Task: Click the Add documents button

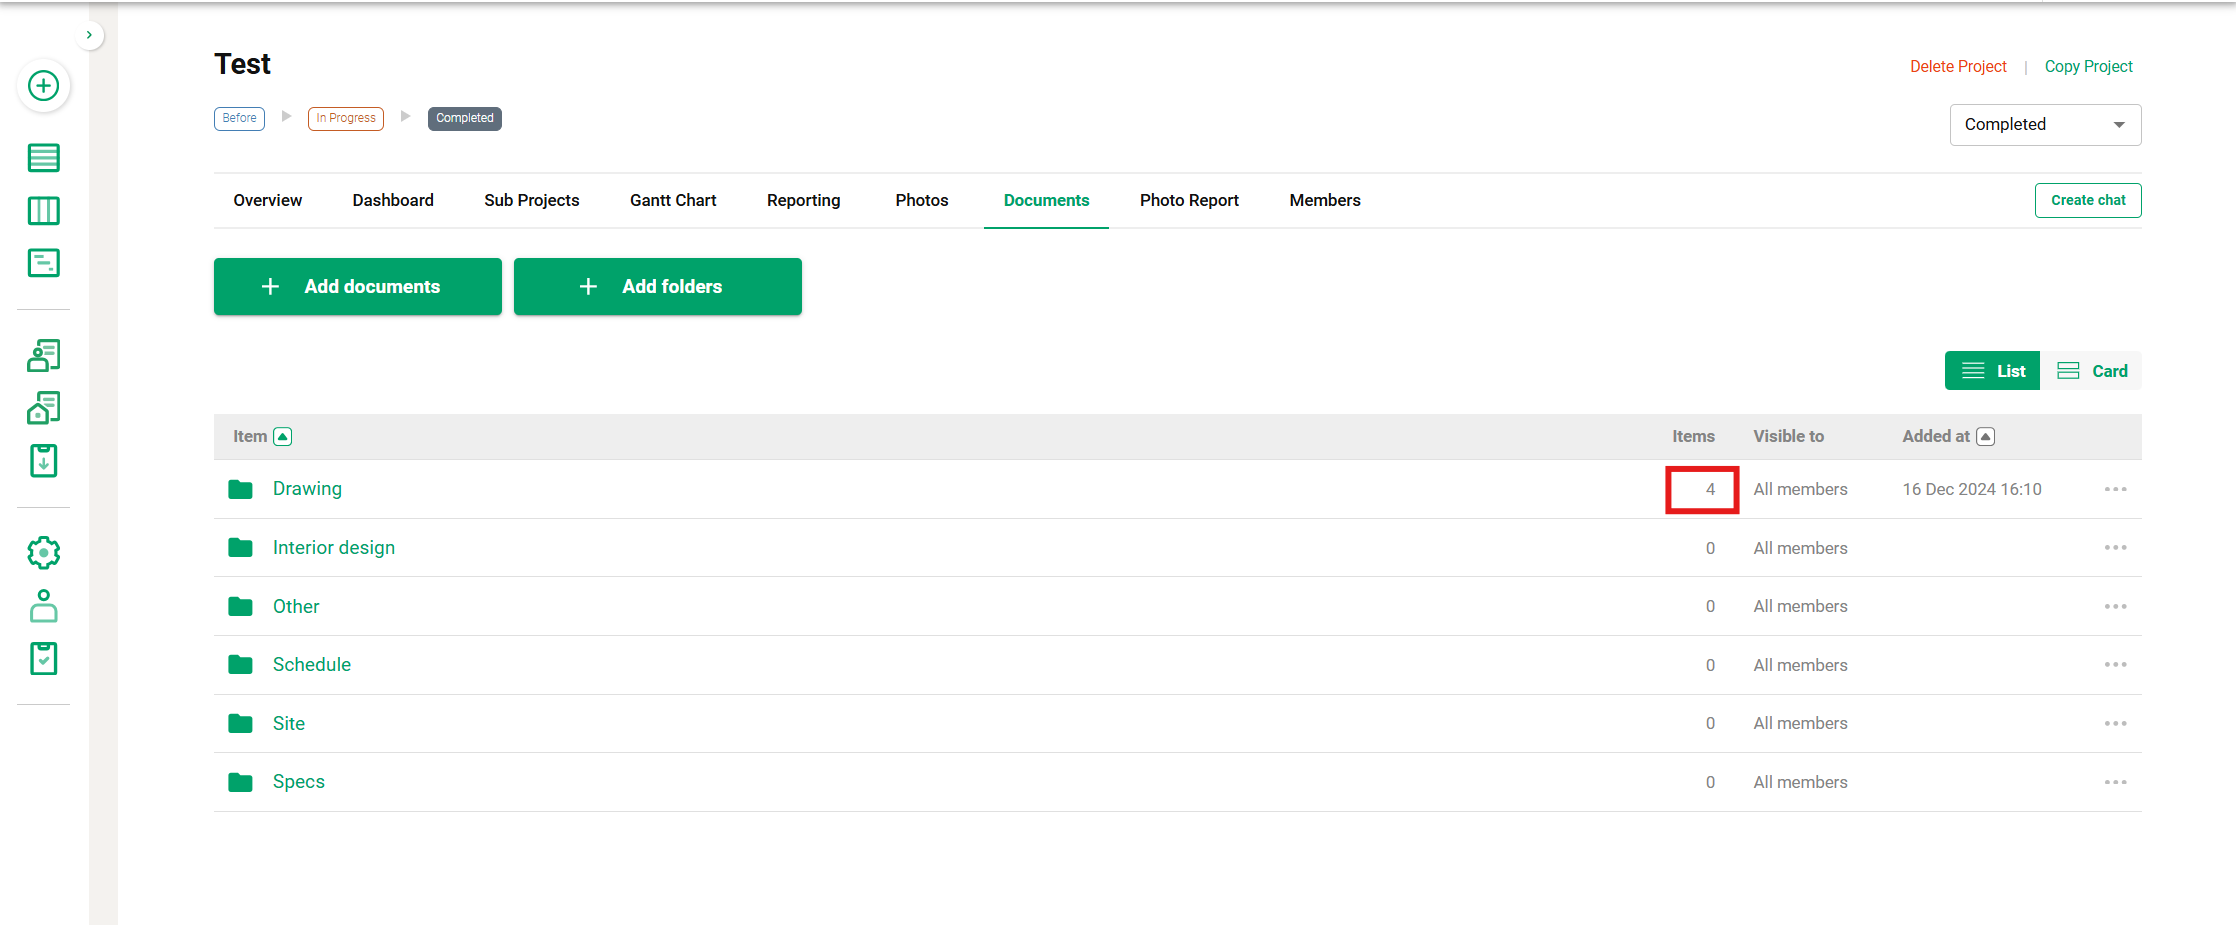Action: coord(357,287)
